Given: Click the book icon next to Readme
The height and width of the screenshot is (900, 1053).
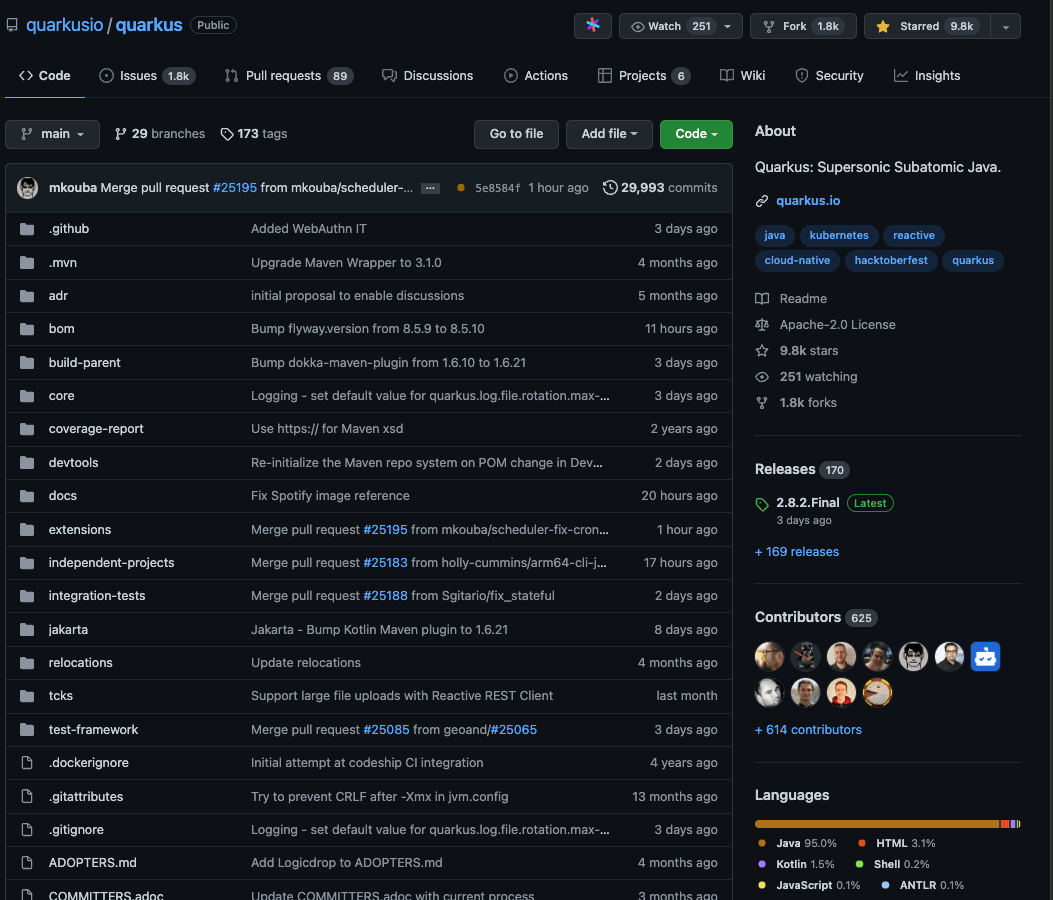Looking at the screenshot, I should point(762,299).
